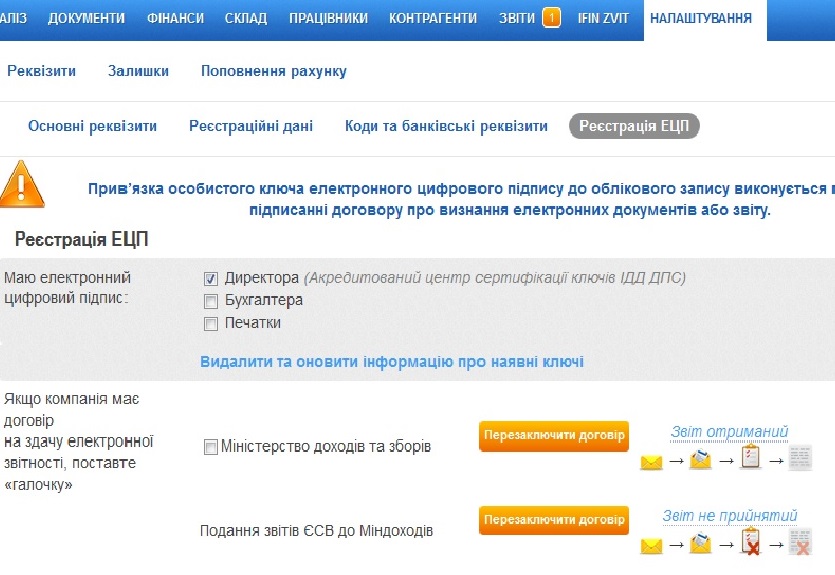Switch to the 'Реєстраційні дані' tab
Image resolution: width=835 pixels, height=575 pixels.
251,126
